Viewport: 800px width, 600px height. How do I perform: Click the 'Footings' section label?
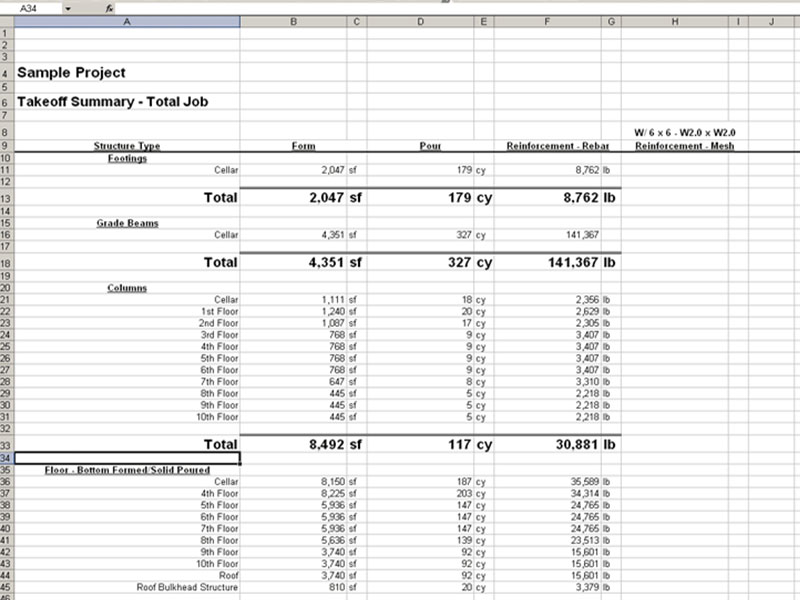pyautogui.click(x=127, y=158)
